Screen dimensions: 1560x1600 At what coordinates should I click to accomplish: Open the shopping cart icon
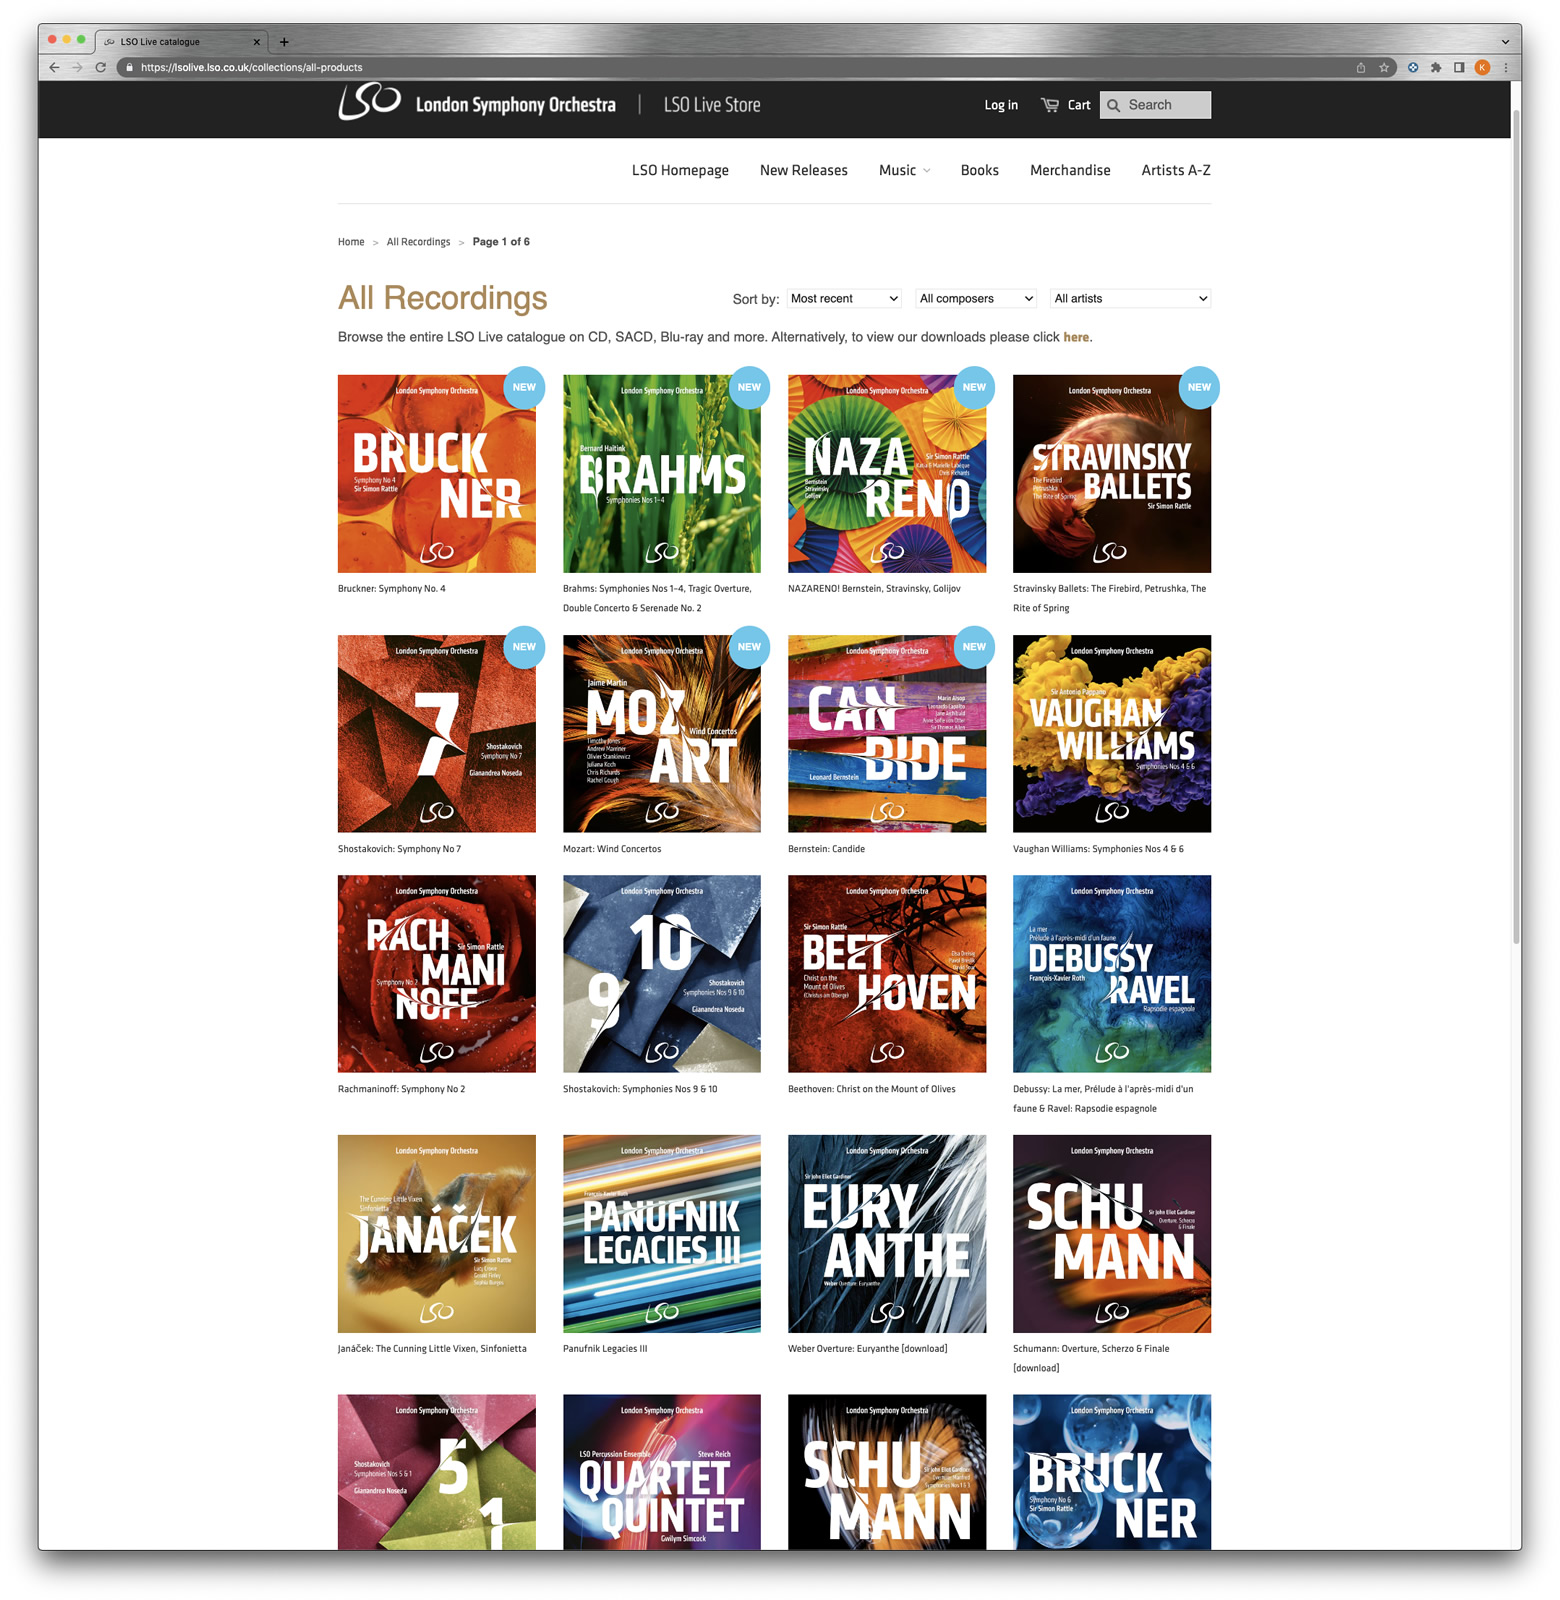[1049, 105]
